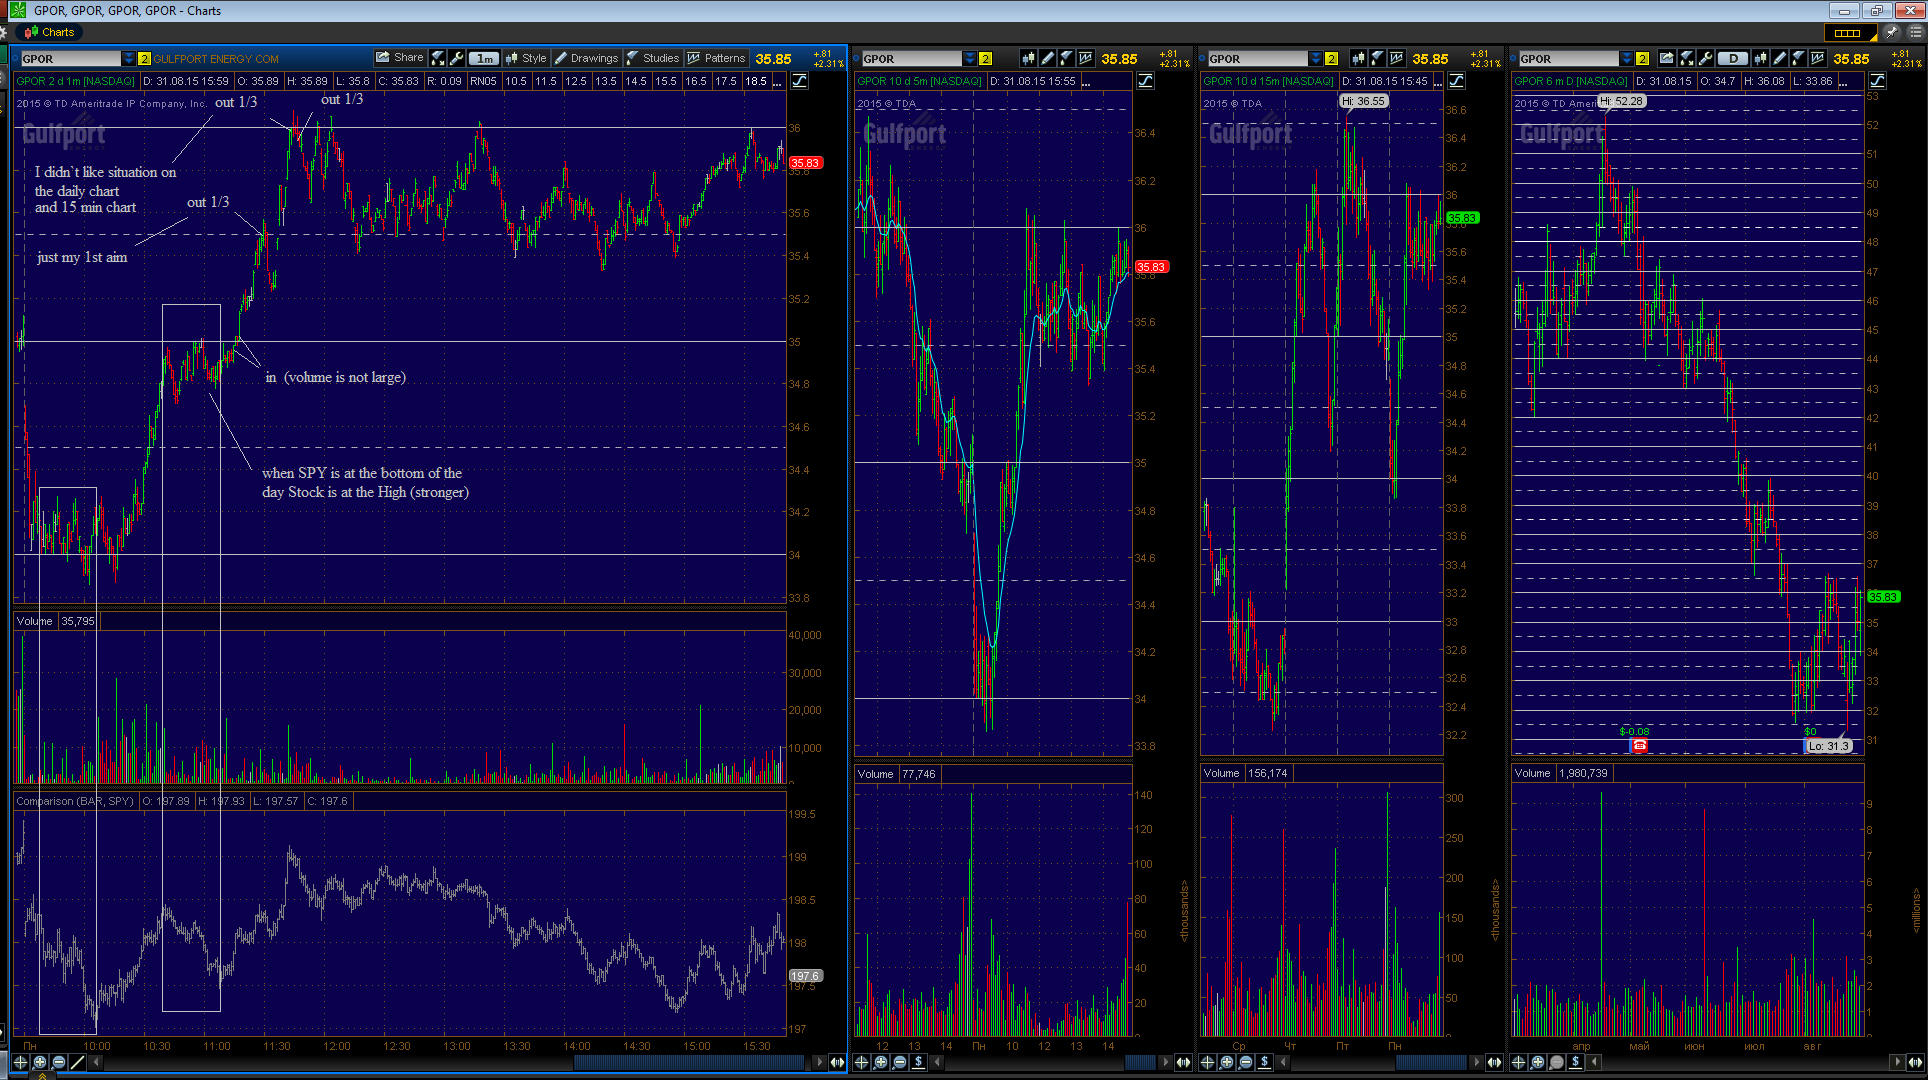This screenshot has height=1080, width=1928.
Task: Toggle the curve scale icon on 15m chart
Action: [1456, 81]
